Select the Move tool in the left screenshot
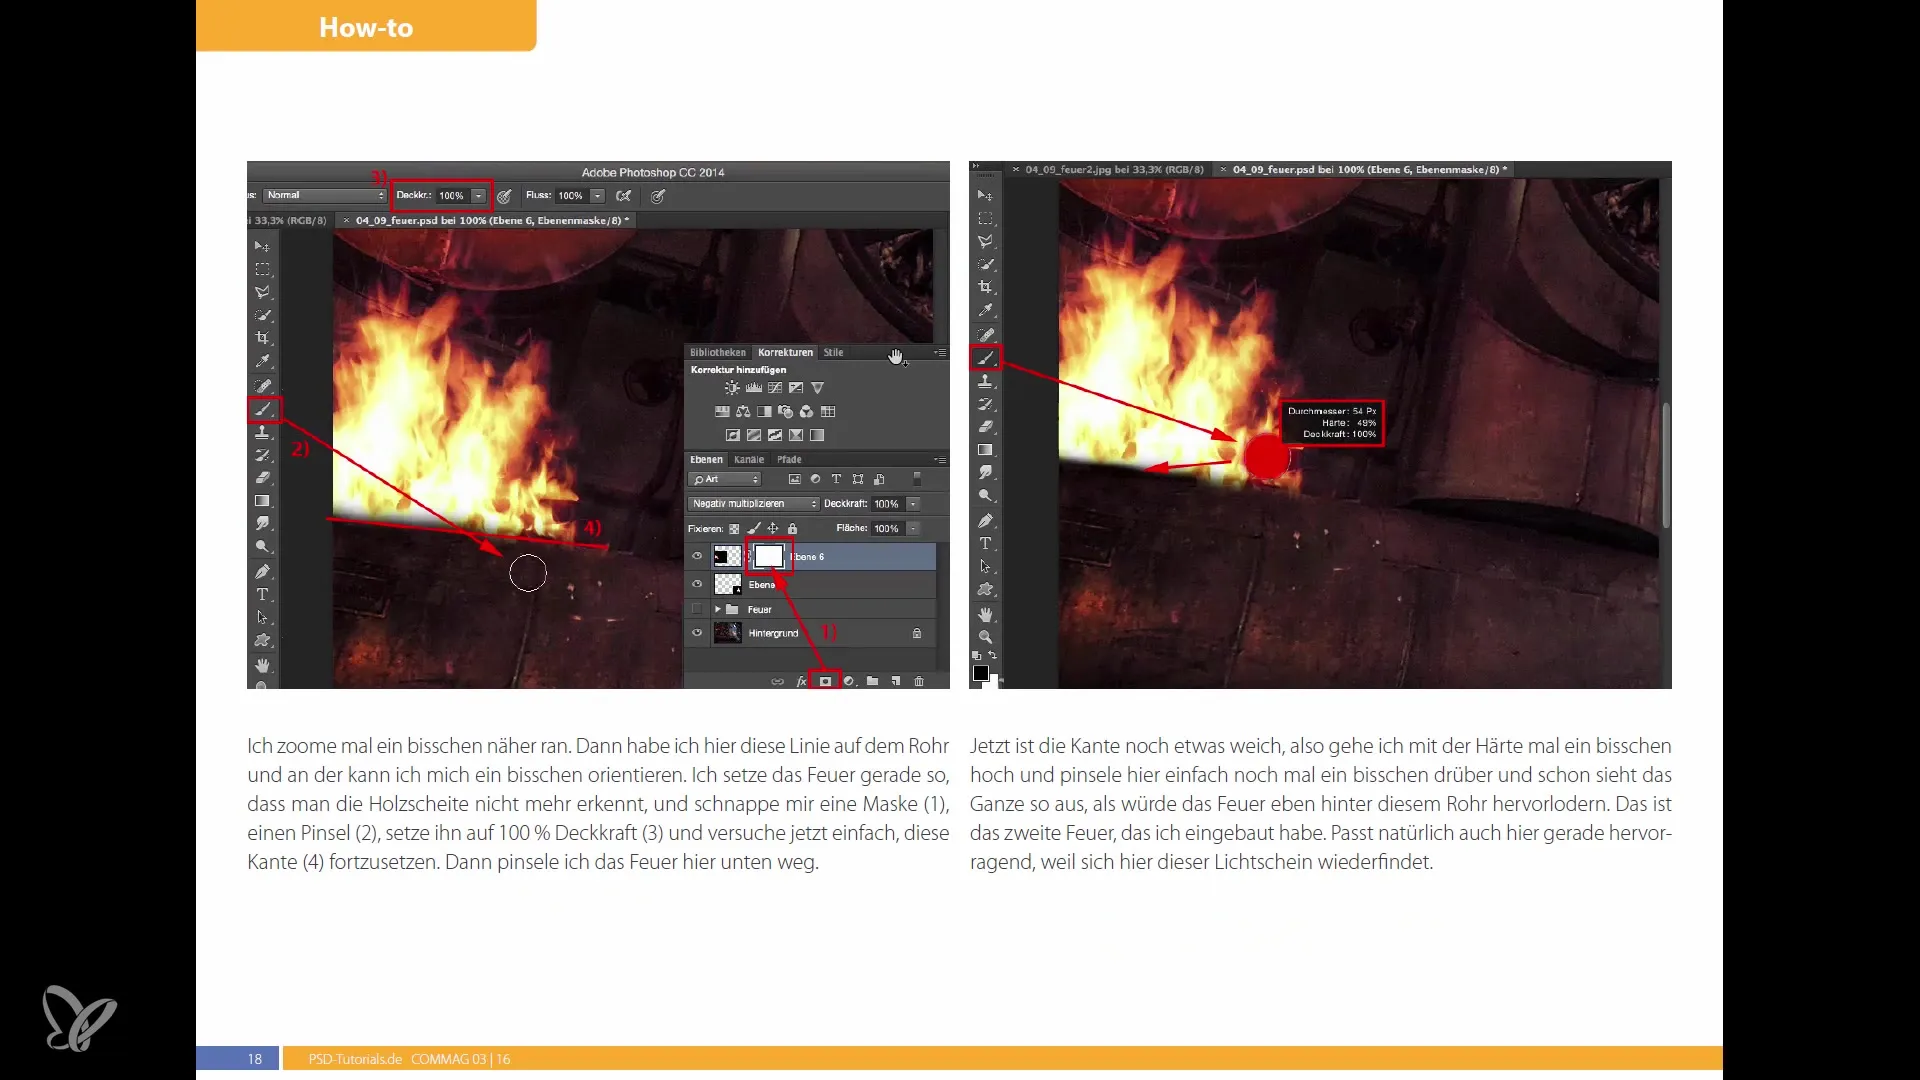This screenshot has width=1920, height=1080. pos(262,246)
